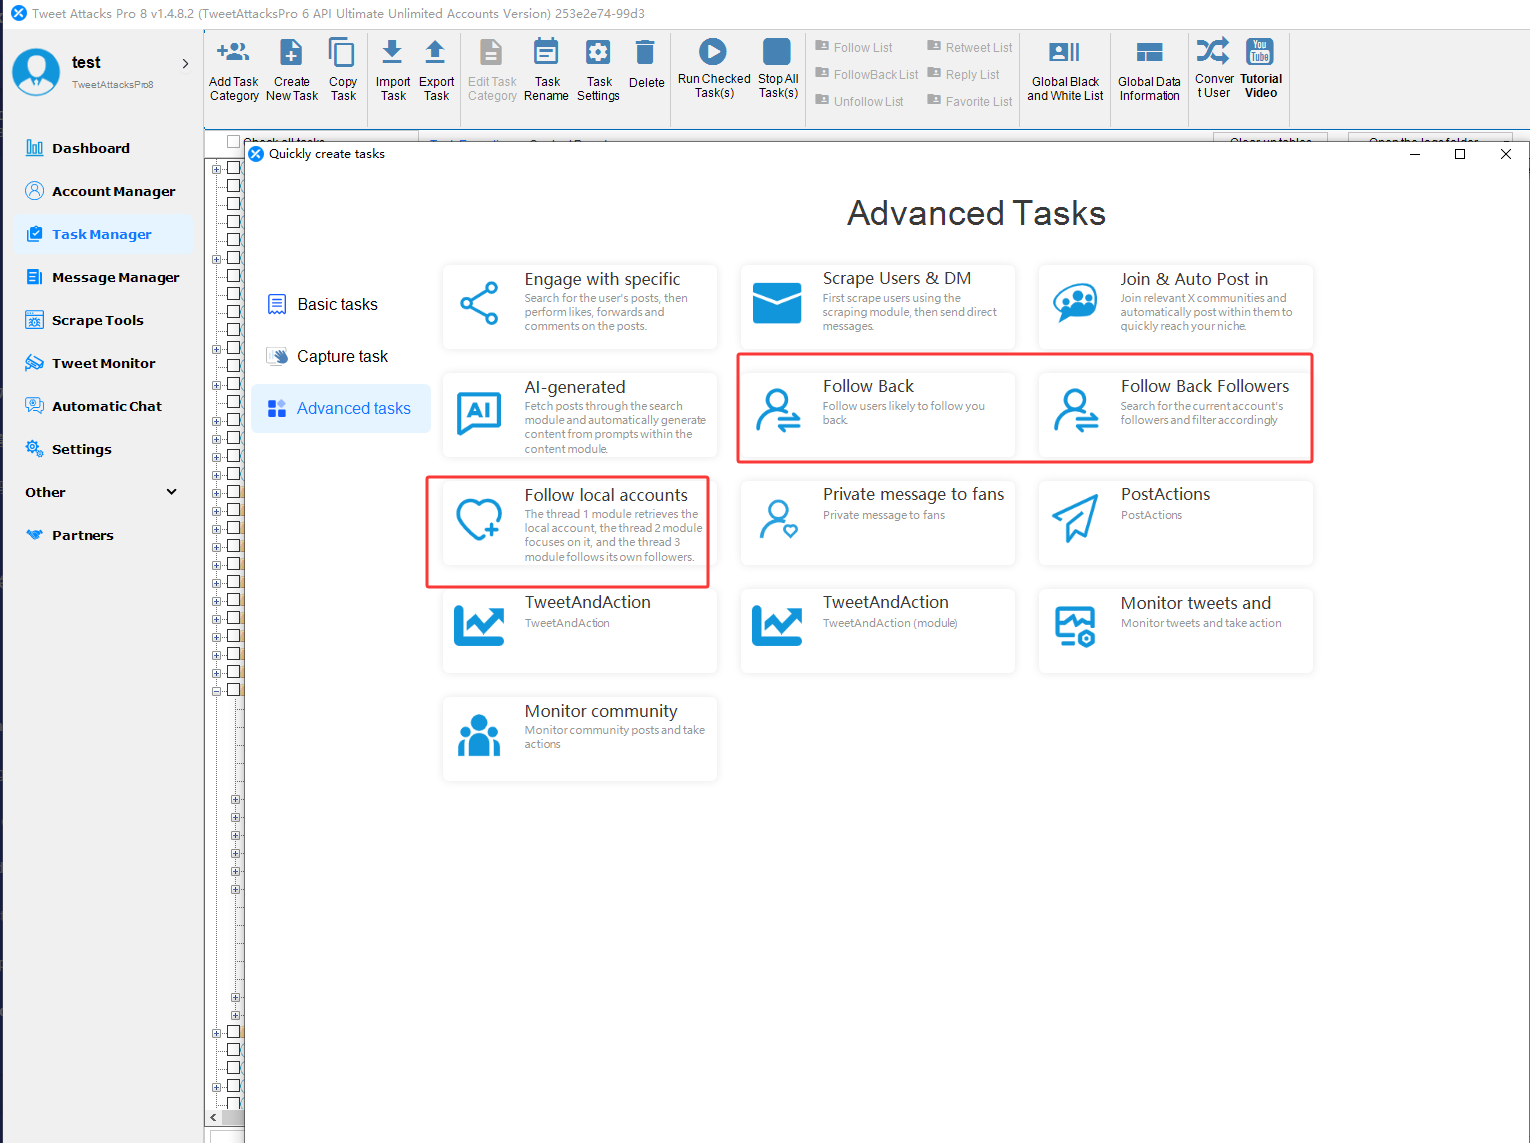This screenshot has height=1143, width=1530.
Task: Stop all tasks using the toolbar
Action: coord(778,68)
